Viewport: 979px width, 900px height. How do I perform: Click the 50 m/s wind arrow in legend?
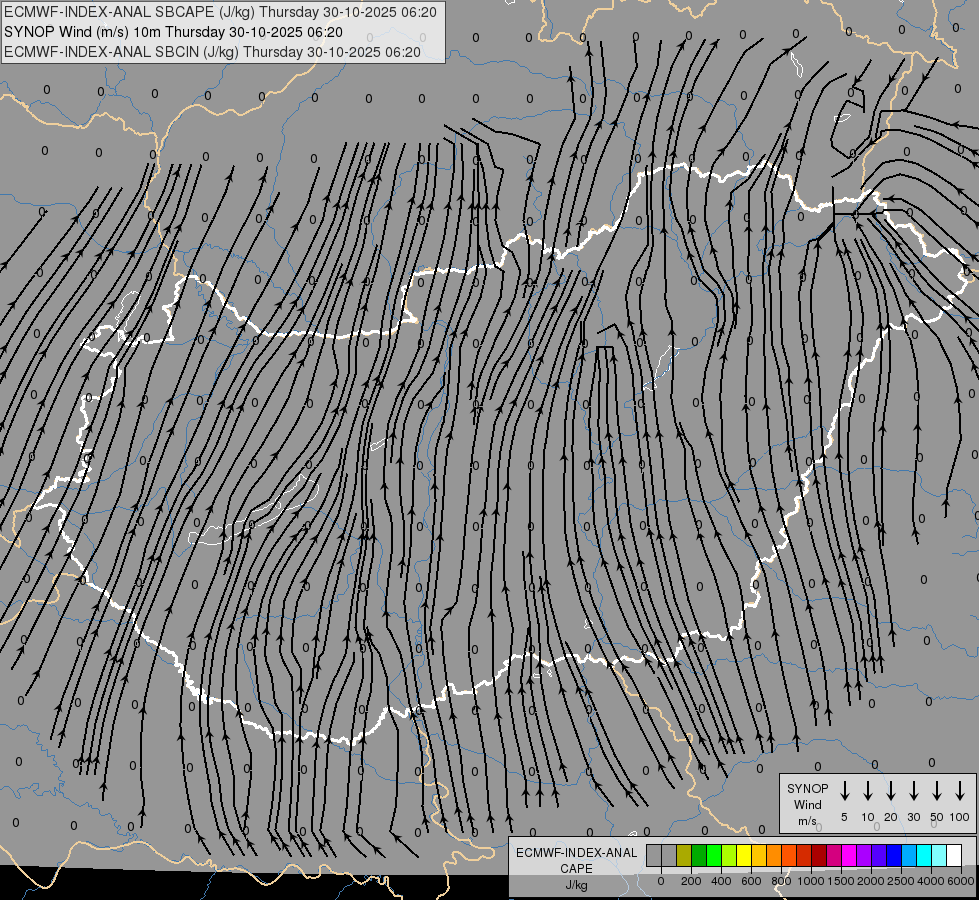coord(937,791)
